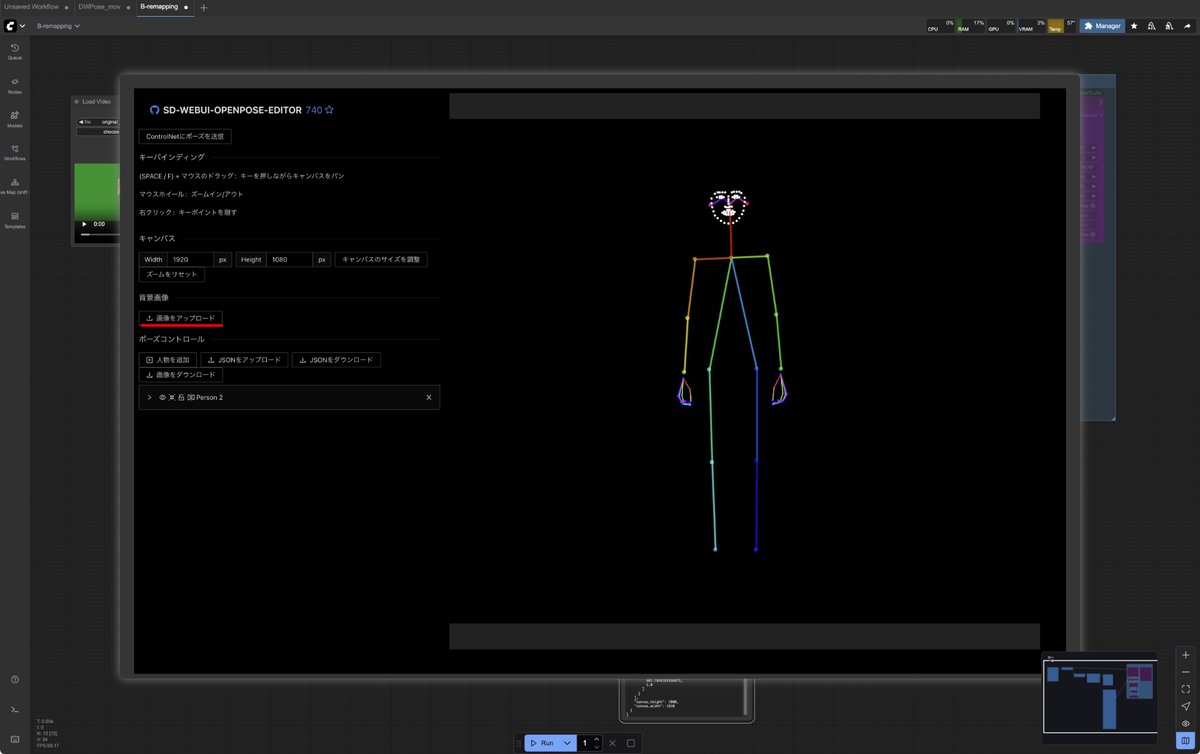Toggle visibility of Person 2
1200x754 pixels.
tap(162, 397)
